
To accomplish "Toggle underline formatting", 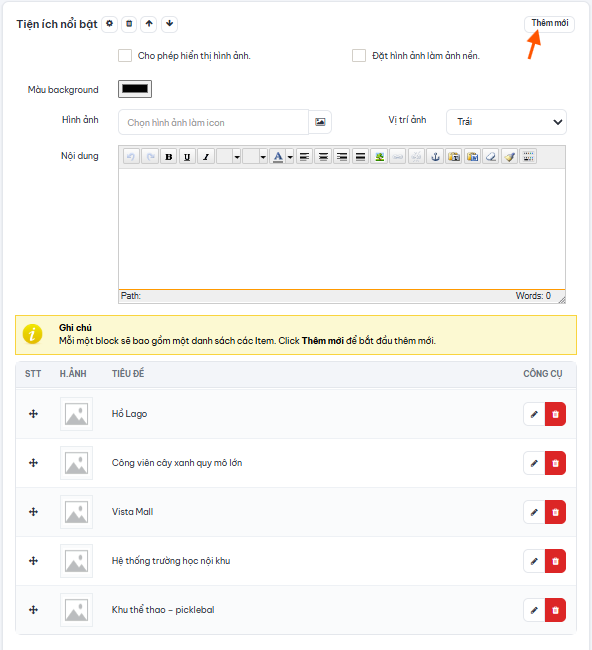I will click(x=187, y=157).
